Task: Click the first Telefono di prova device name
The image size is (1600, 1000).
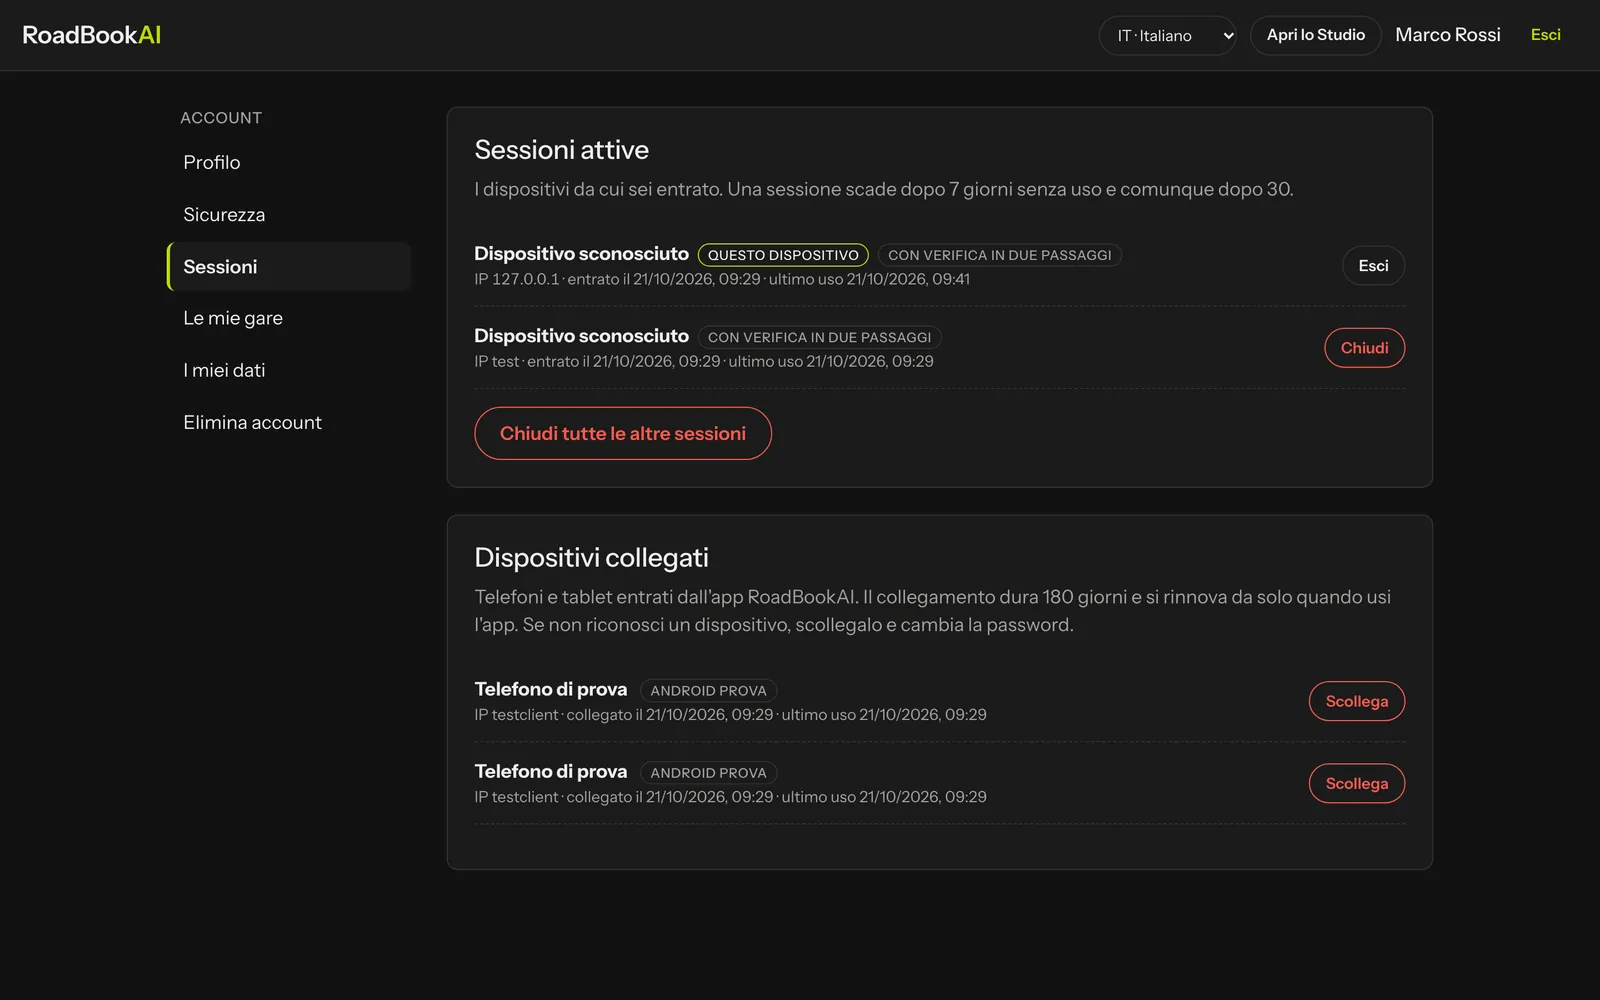Action: click(551, 689)
